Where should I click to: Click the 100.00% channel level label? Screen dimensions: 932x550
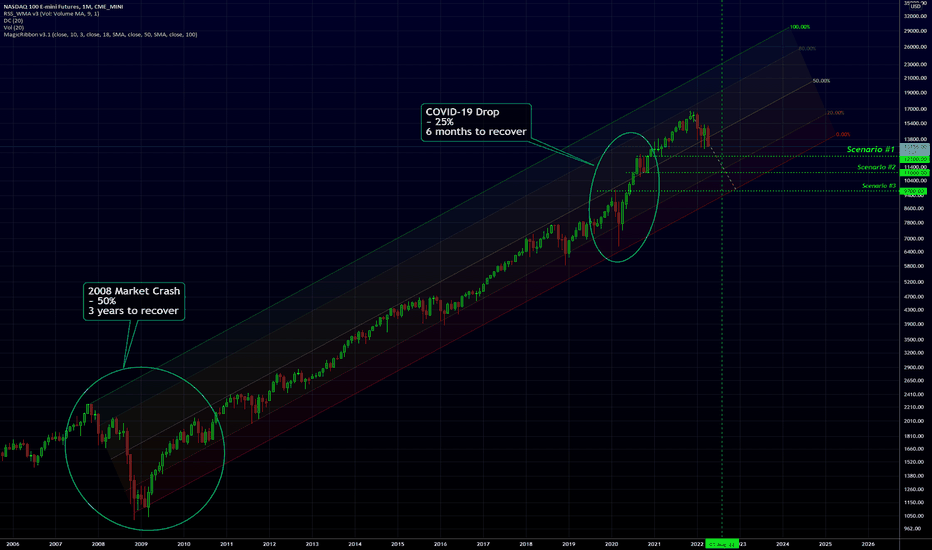[799, 27]
